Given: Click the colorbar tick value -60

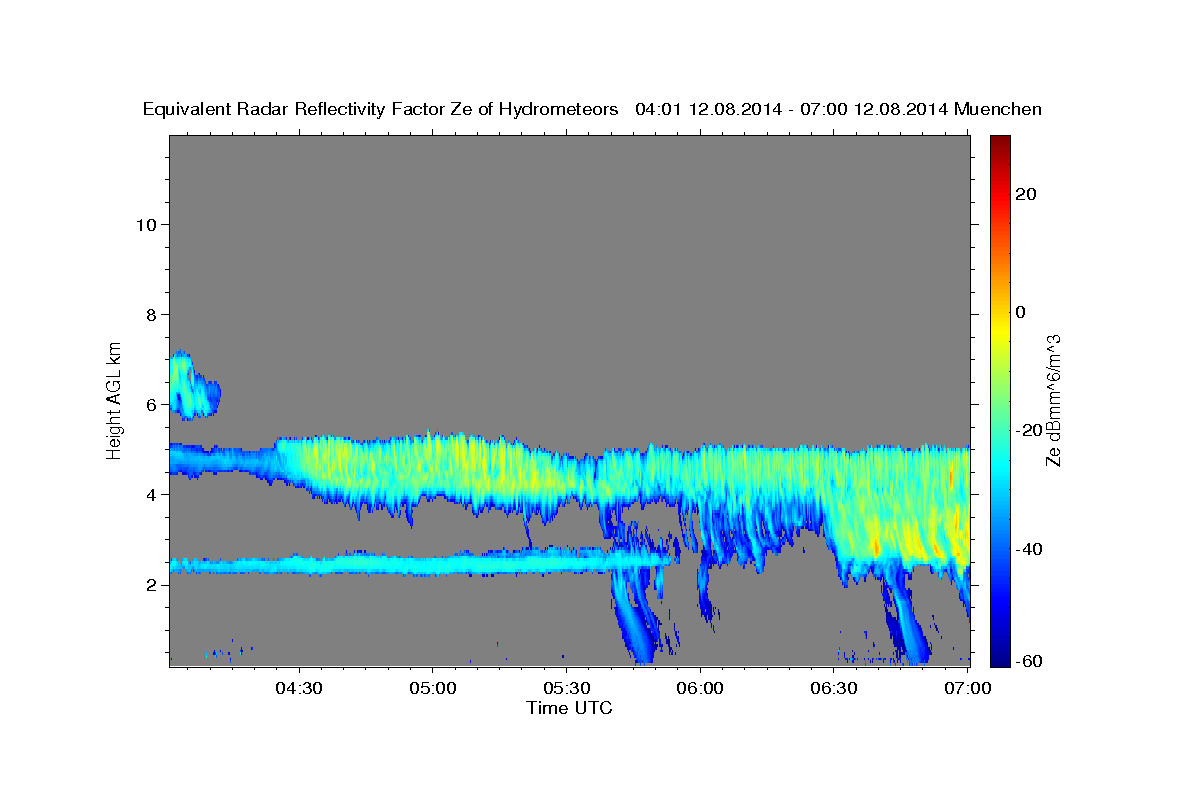Looking at the screenshot, I should pos(1030,662).
